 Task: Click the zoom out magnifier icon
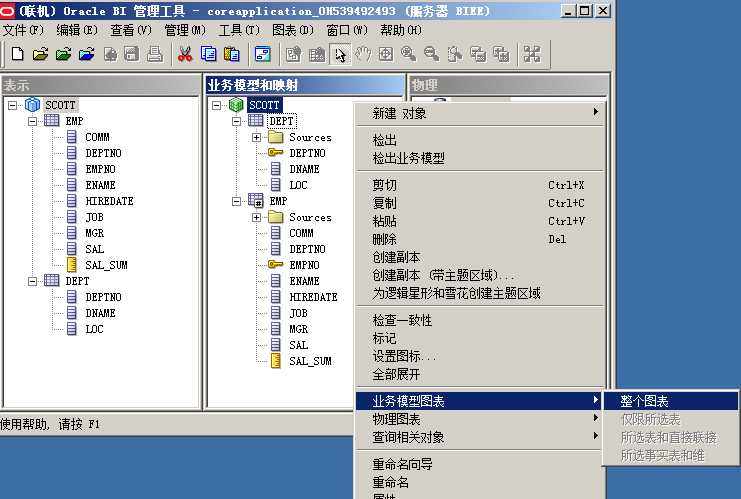(431, 54)
